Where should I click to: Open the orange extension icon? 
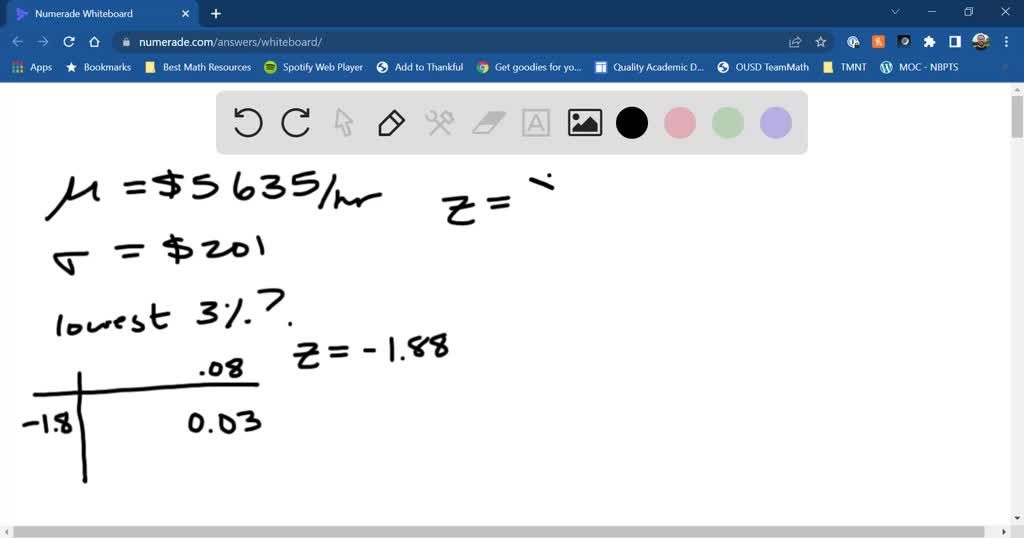pos(878,42)
